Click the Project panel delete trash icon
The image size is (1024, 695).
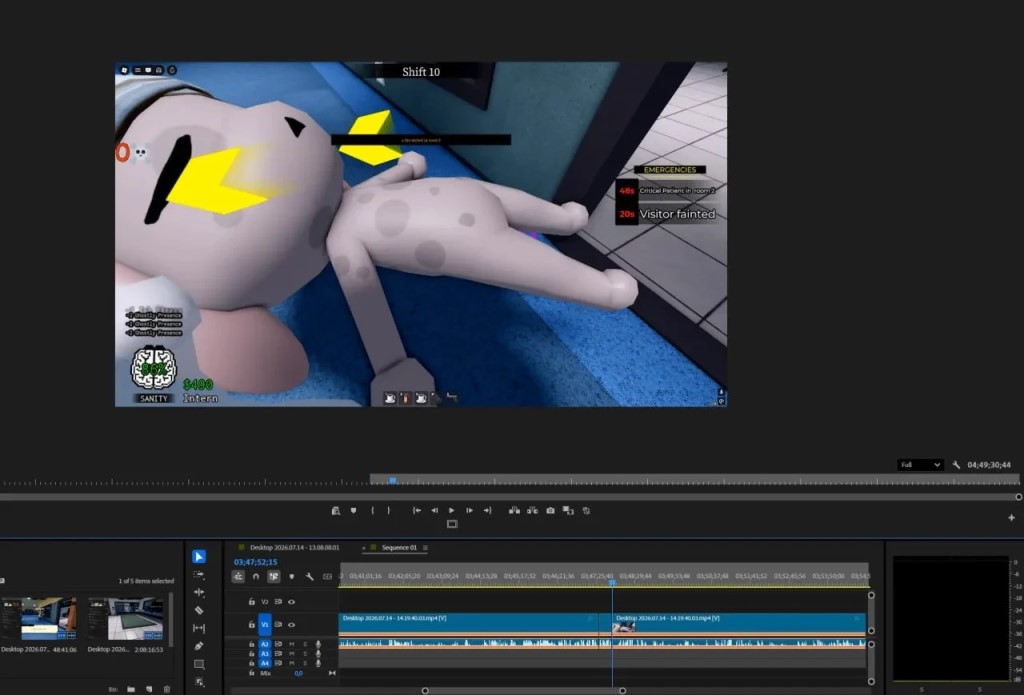(167, 689)
